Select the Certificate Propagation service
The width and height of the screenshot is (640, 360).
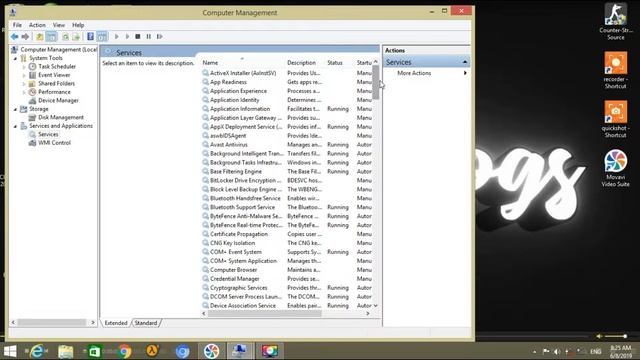239,234
